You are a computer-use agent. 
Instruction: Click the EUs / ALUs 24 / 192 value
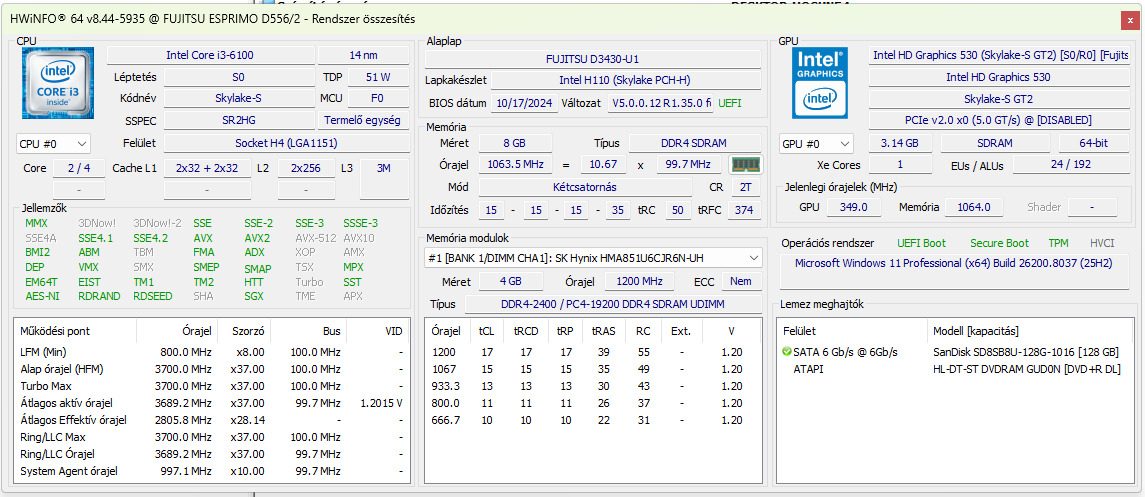[1071, 165]
